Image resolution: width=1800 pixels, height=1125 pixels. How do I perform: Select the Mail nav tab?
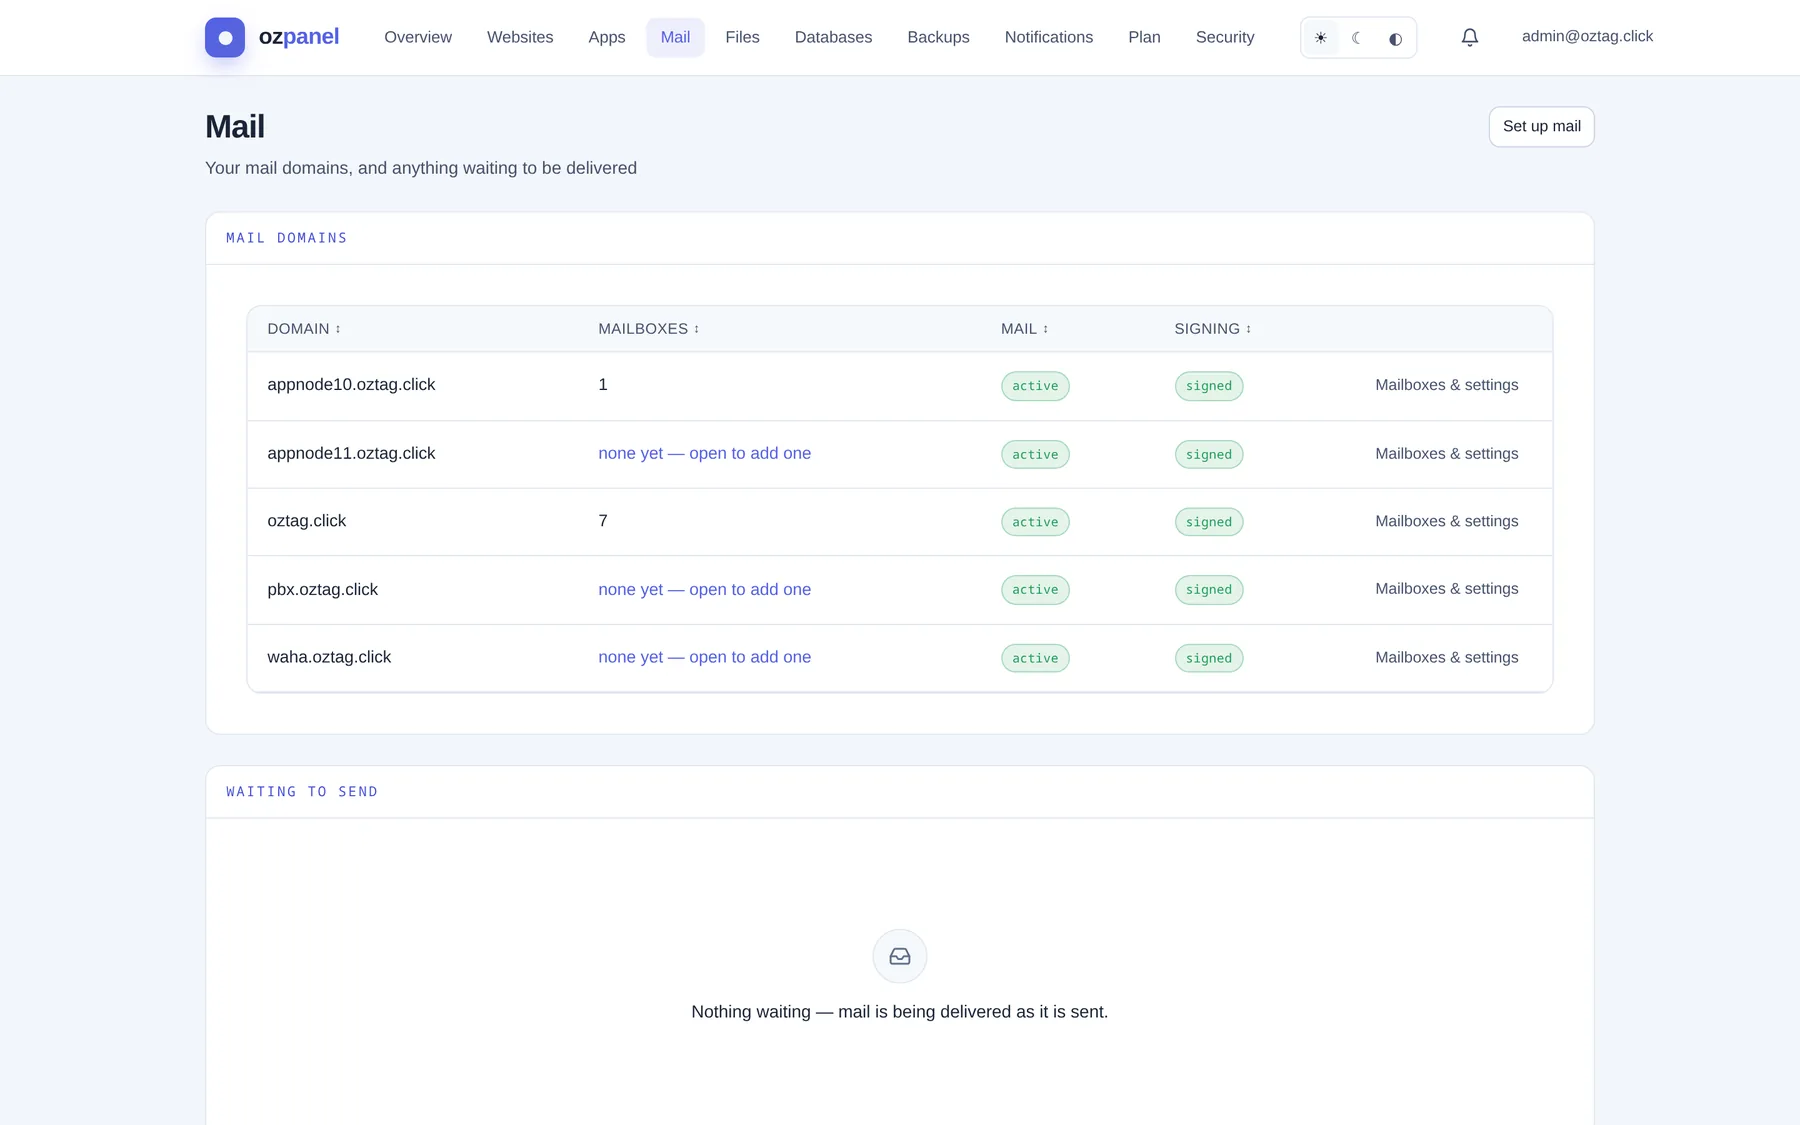[x=675, y=37]
